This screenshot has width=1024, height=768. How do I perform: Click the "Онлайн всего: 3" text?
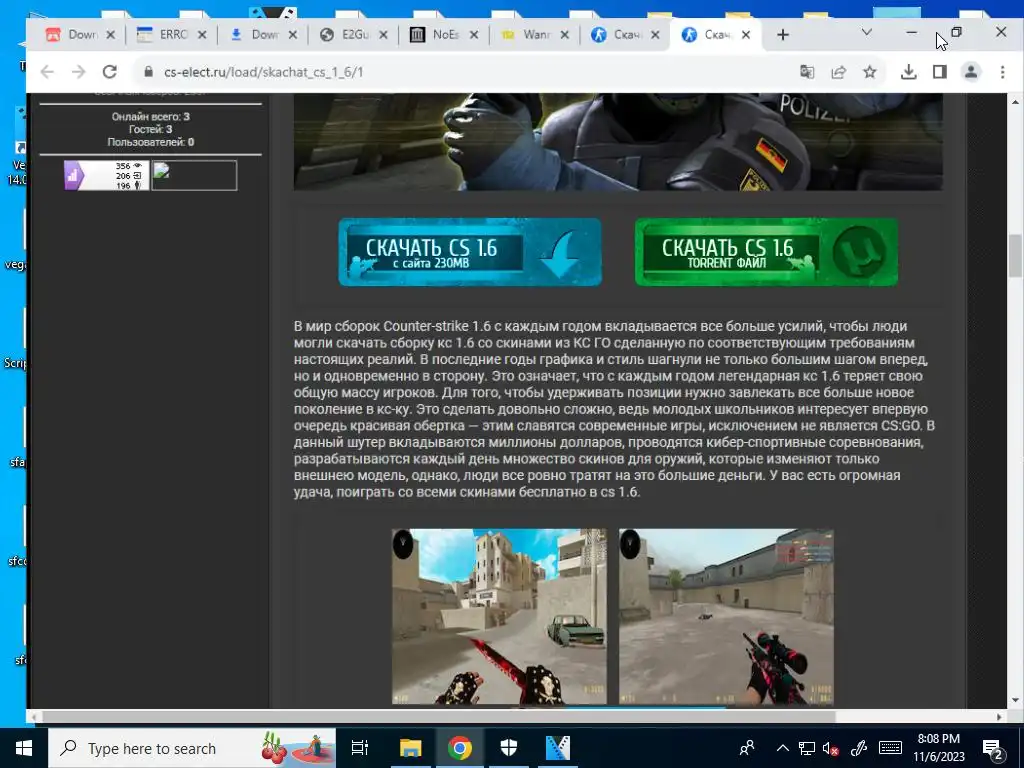(150, 117)
